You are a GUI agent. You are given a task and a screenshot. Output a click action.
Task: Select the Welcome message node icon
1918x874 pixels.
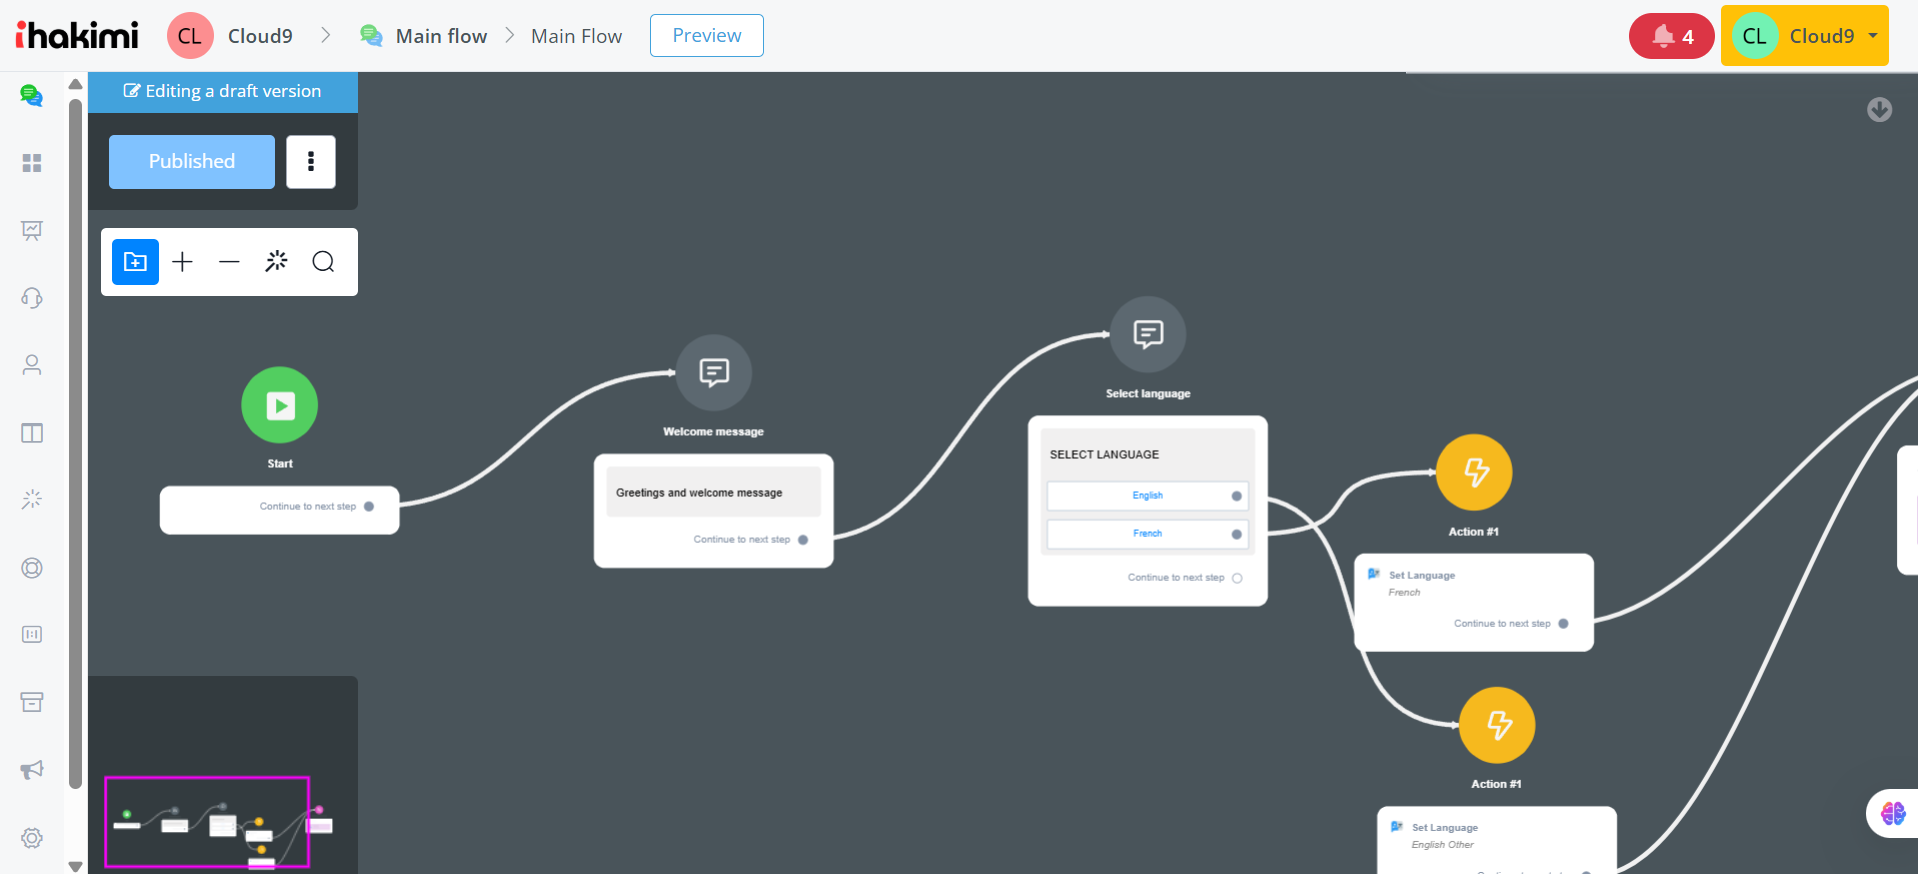click(x=714, y=373)
